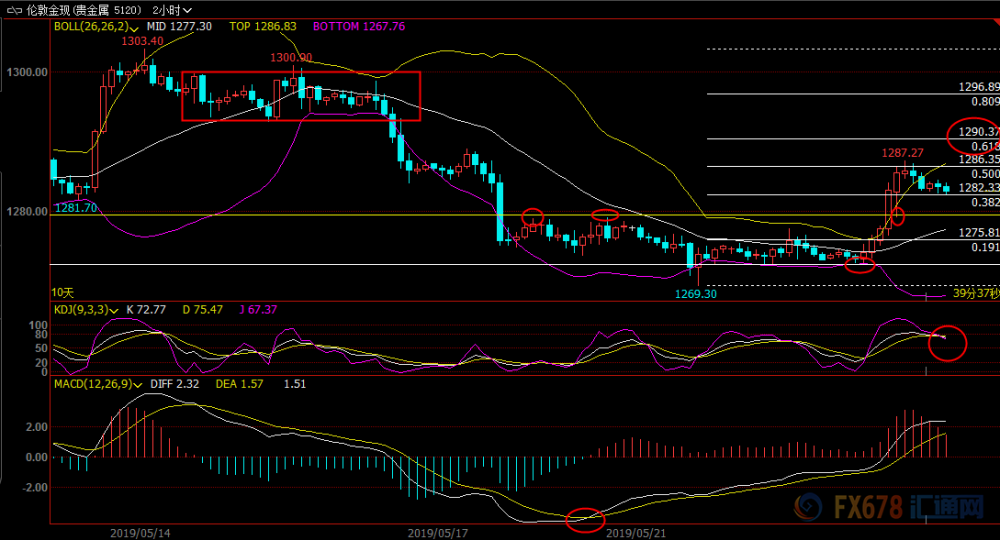
Task: Select the 1287.27 recent high label
Action: click(x=902, y=153)
